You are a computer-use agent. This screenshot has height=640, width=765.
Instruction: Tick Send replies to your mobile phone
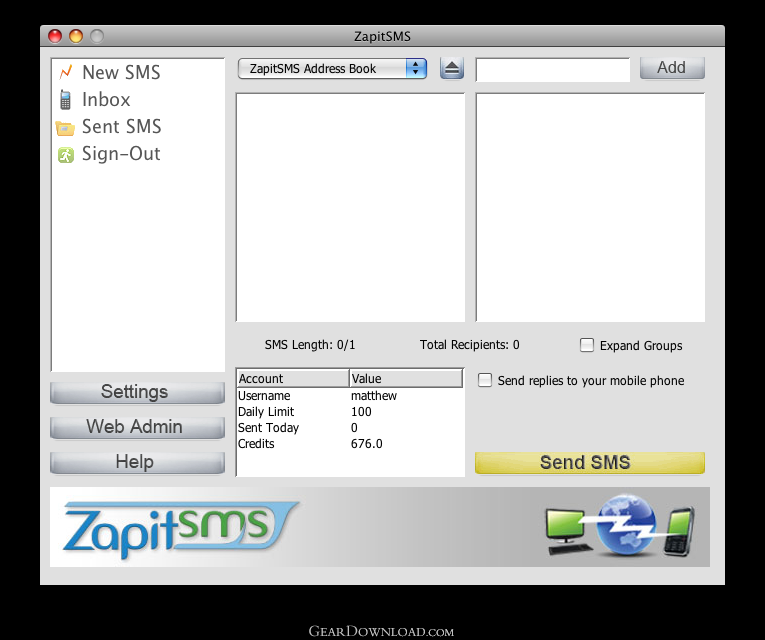(485, 380)
